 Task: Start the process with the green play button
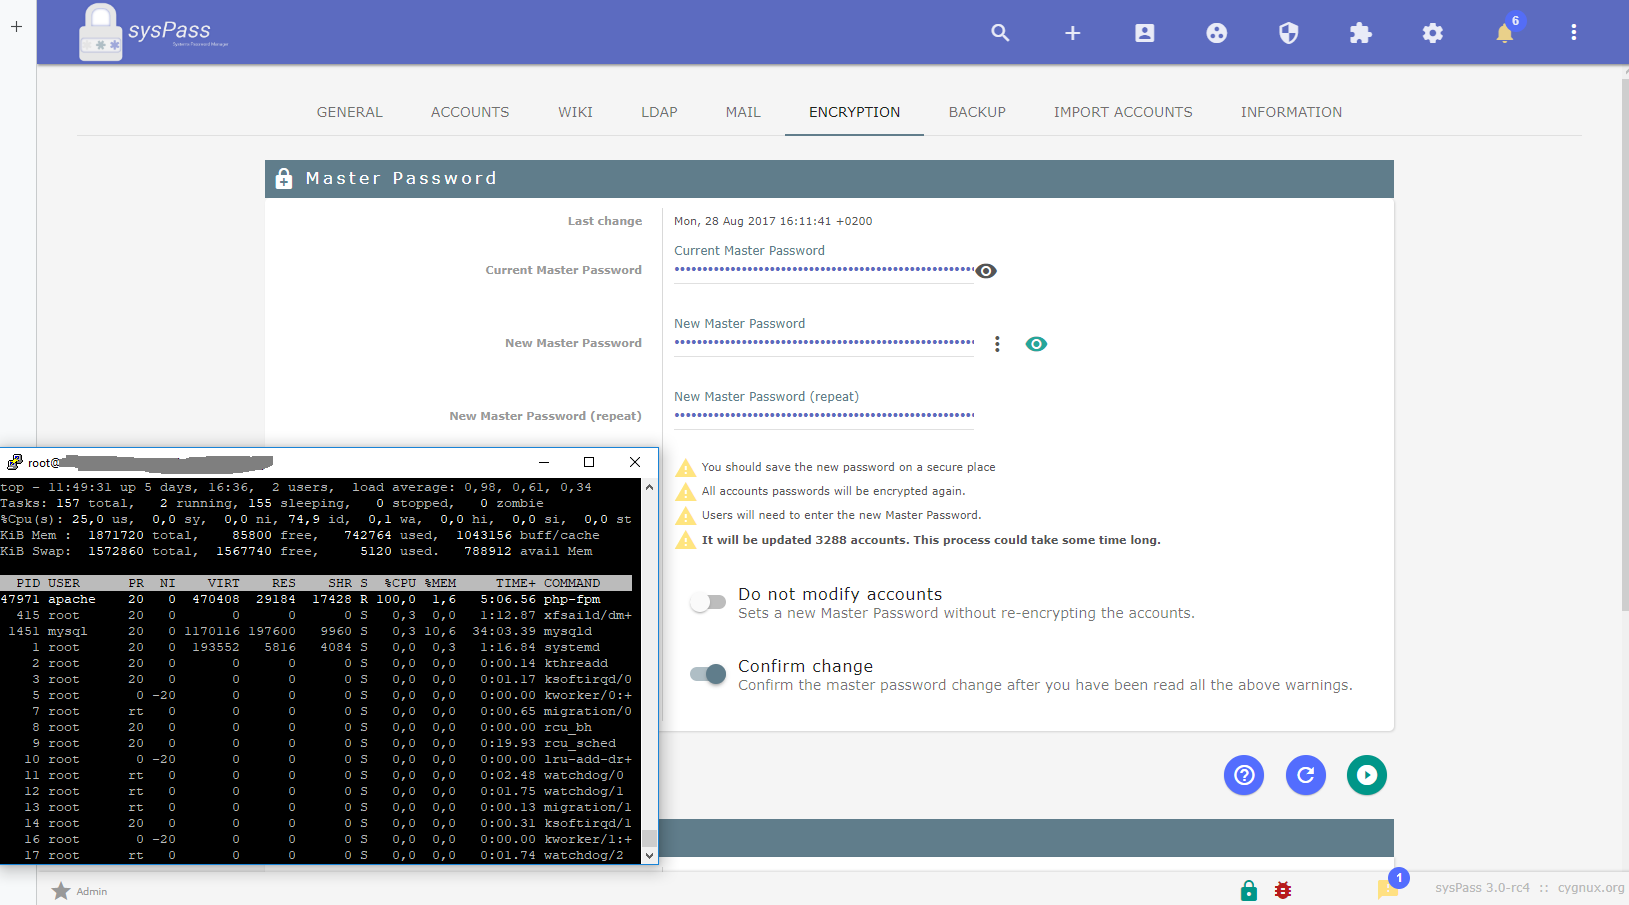tap(1367, 775)
